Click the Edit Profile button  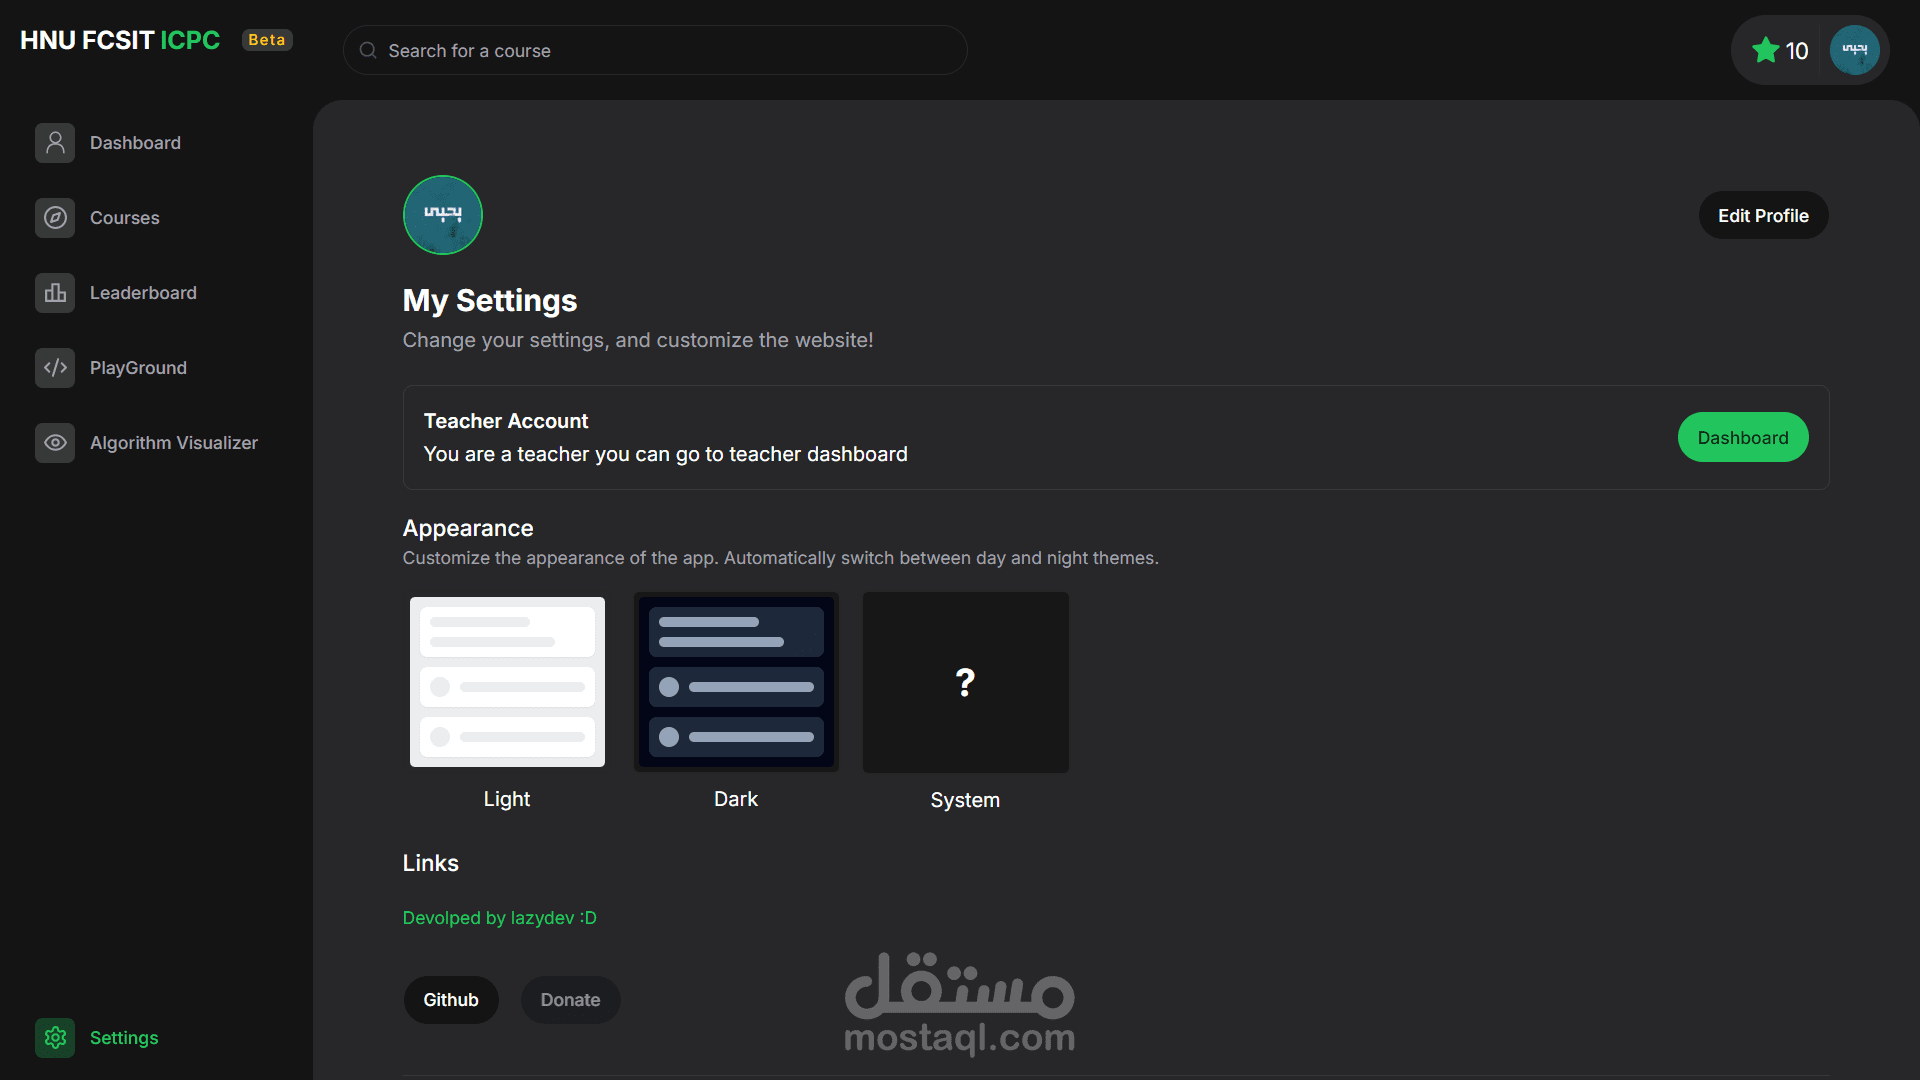coord(1763,215)
